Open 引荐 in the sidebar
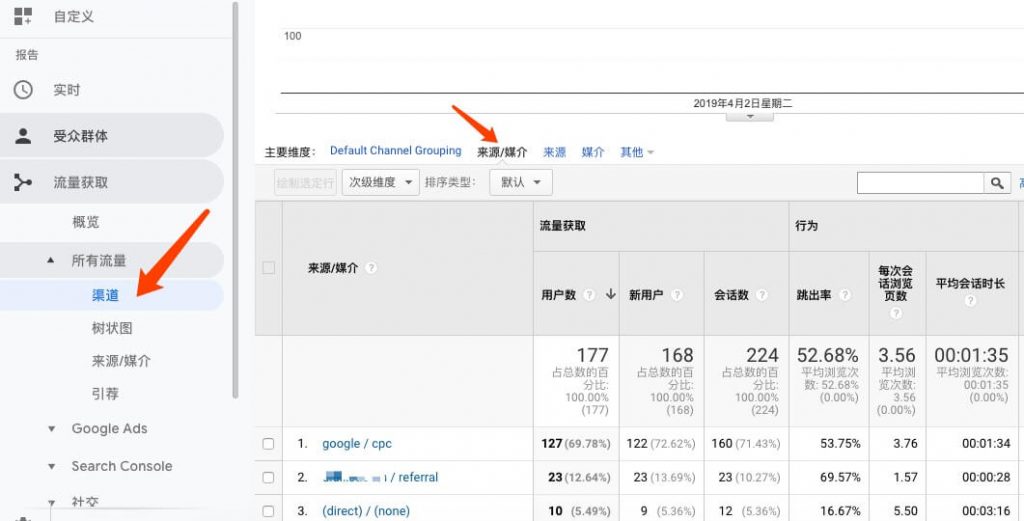The height and width of the screenshot is (521, 1024). 105,394
